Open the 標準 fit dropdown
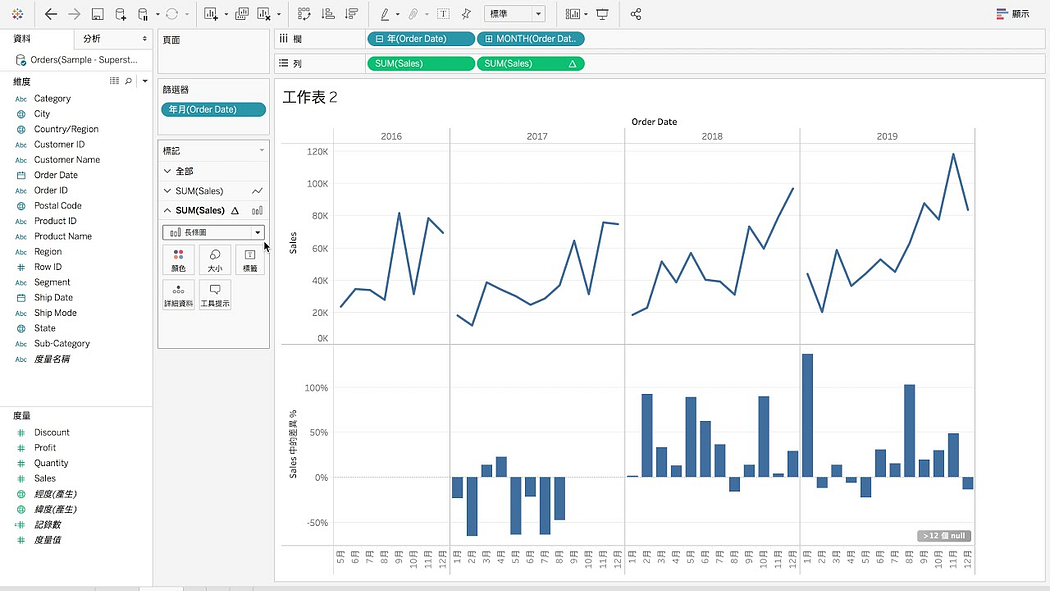 [x=515, y=13]
